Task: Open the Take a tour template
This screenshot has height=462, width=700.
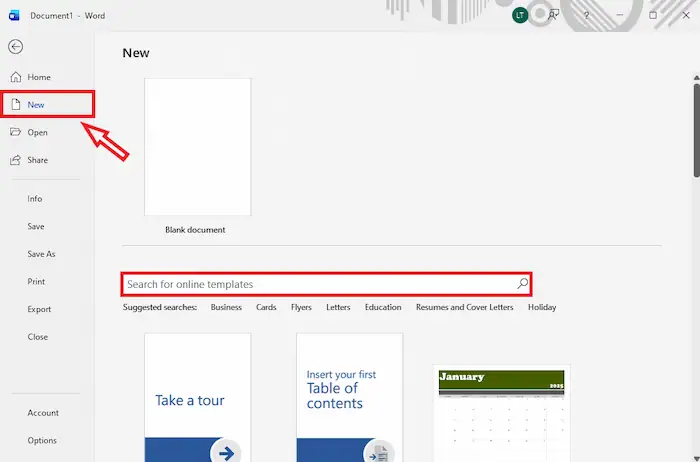Action: tap(198, 398)
